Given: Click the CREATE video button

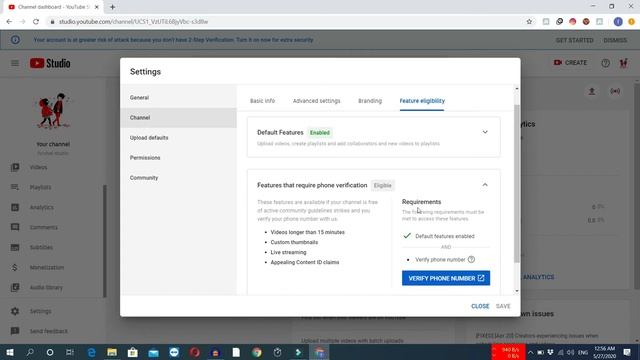Looking at the screenshot, I should (570, 63).
